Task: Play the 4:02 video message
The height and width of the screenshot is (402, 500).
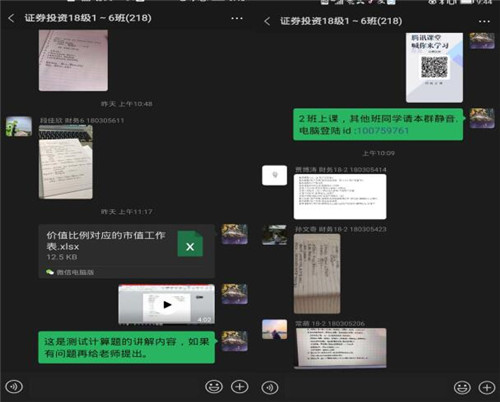Action: point(167,304)
